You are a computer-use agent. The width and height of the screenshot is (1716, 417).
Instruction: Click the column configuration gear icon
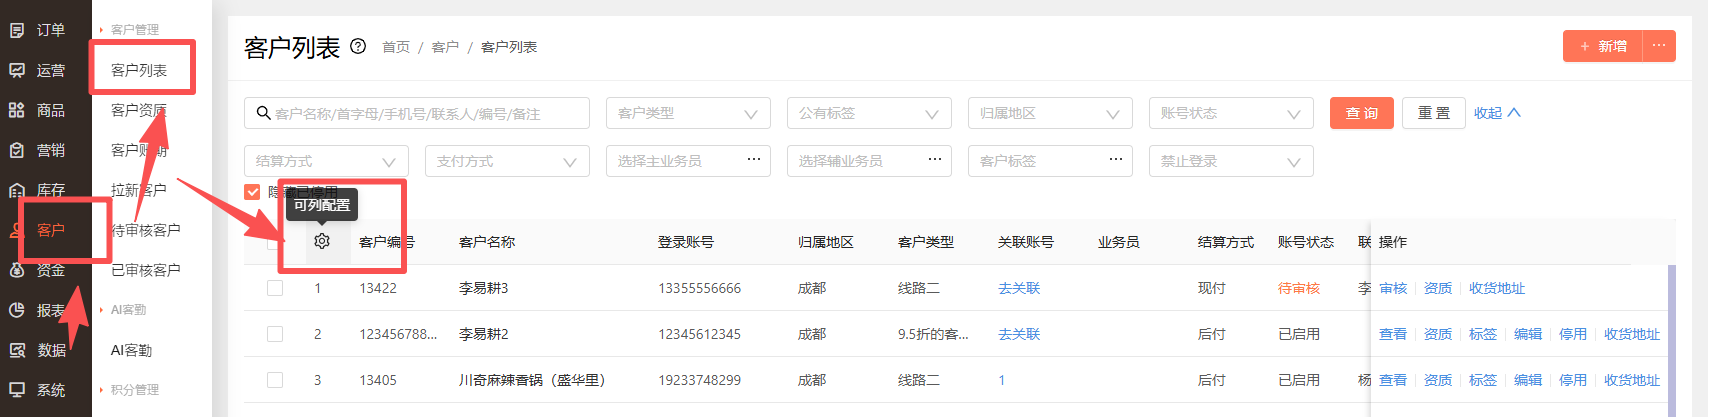[322, 241]
